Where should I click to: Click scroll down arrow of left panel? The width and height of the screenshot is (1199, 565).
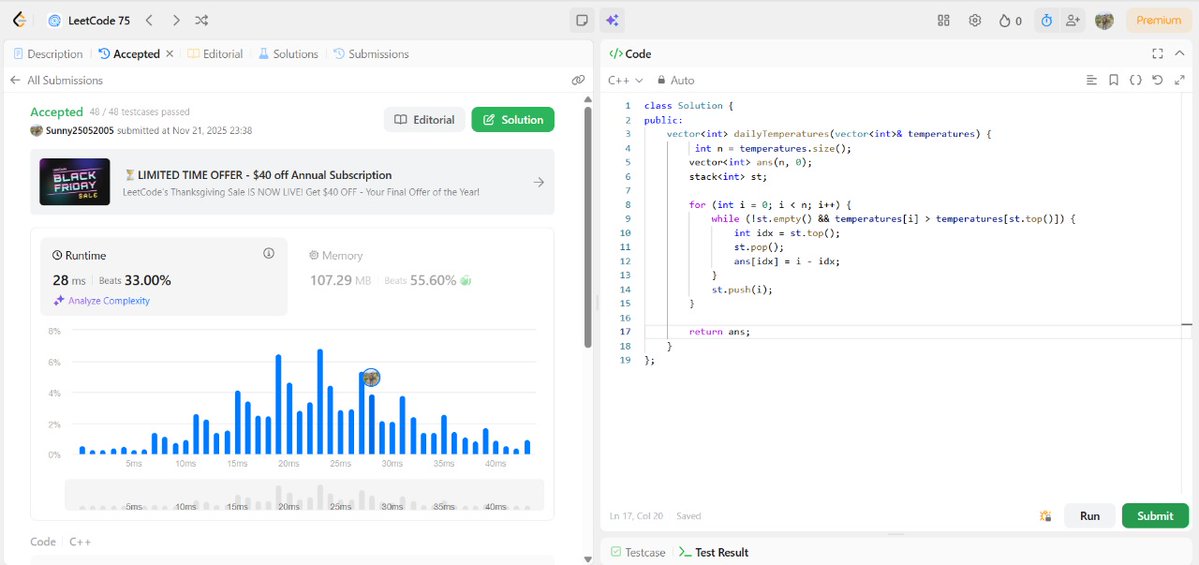click(x=587, y=559)
